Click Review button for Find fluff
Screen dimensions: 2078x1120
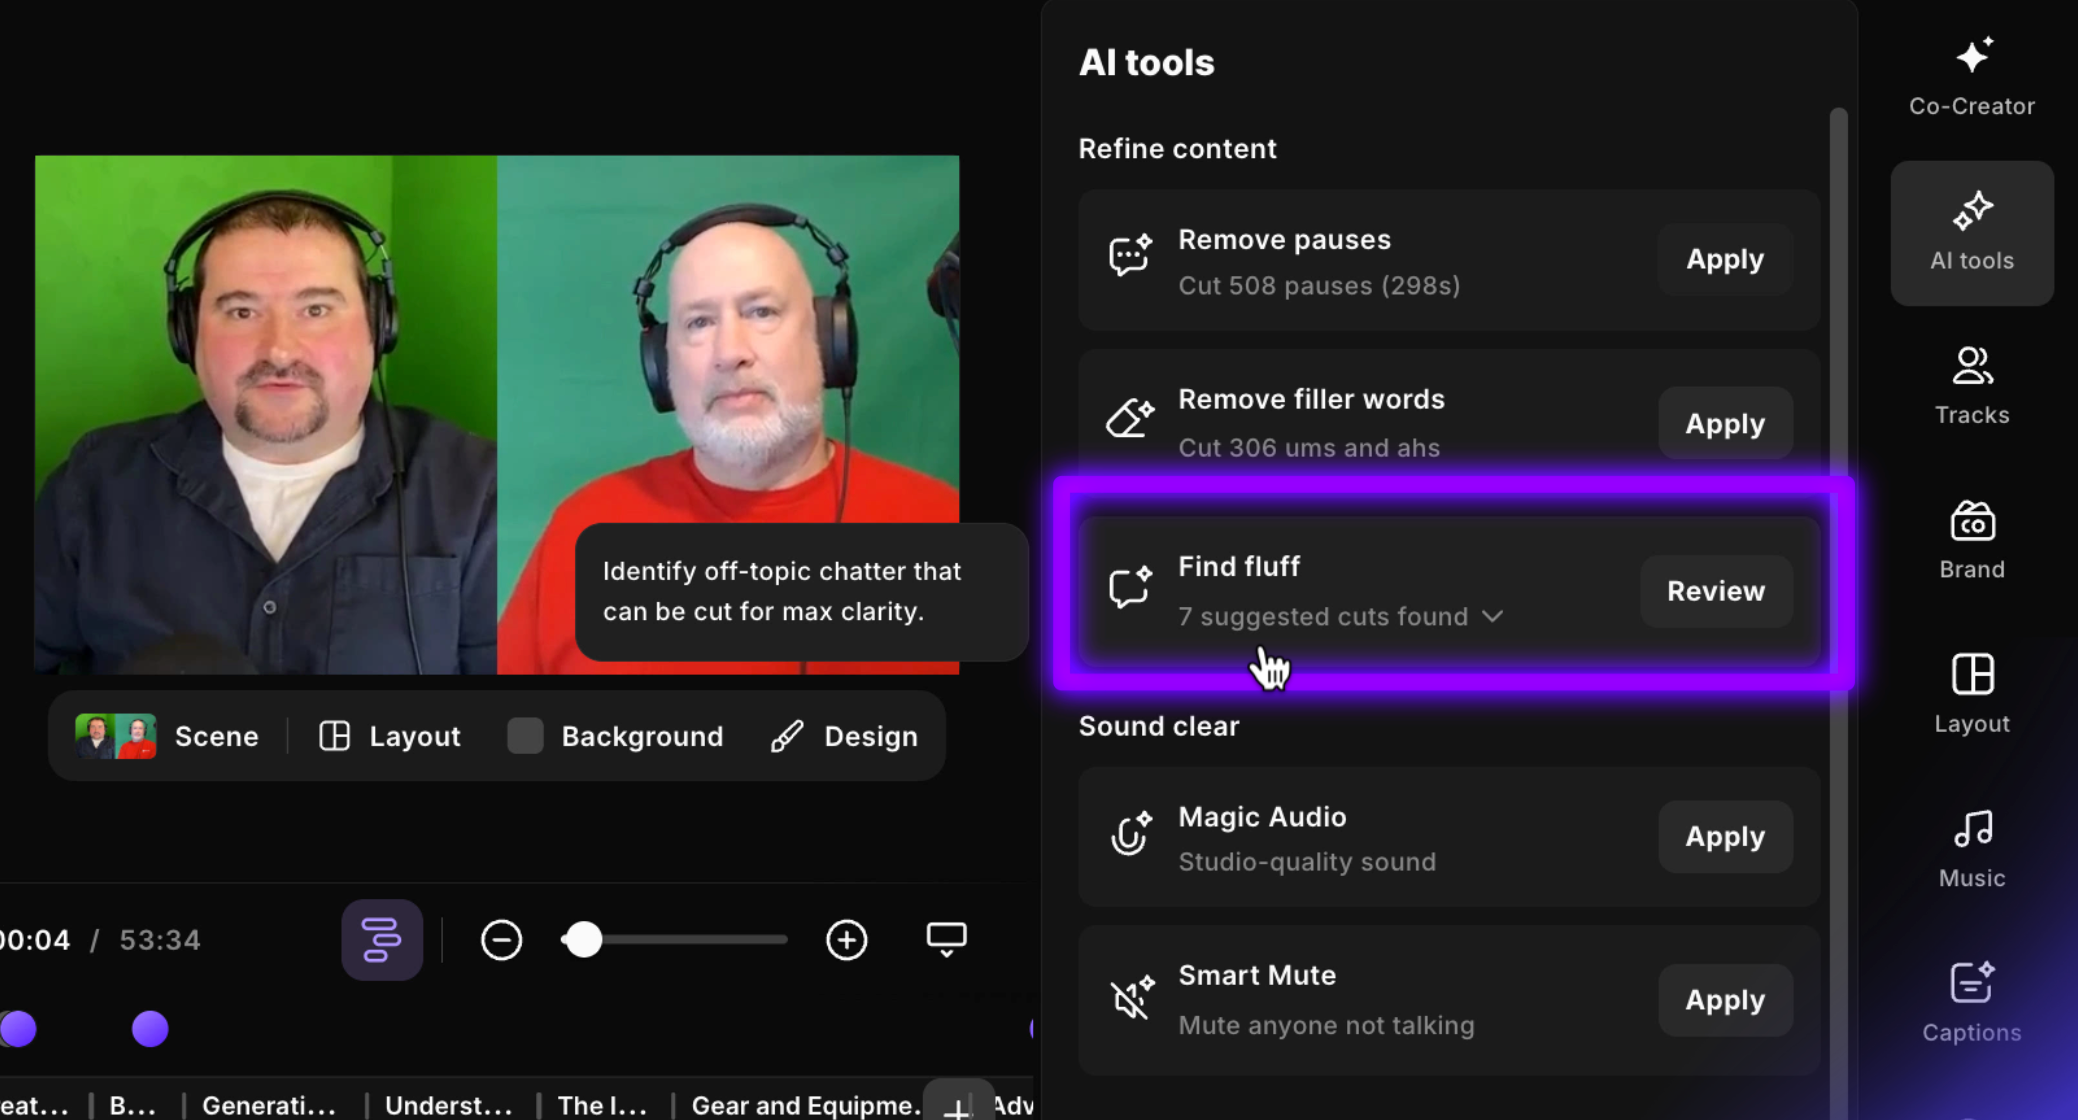coord(1715,591)
